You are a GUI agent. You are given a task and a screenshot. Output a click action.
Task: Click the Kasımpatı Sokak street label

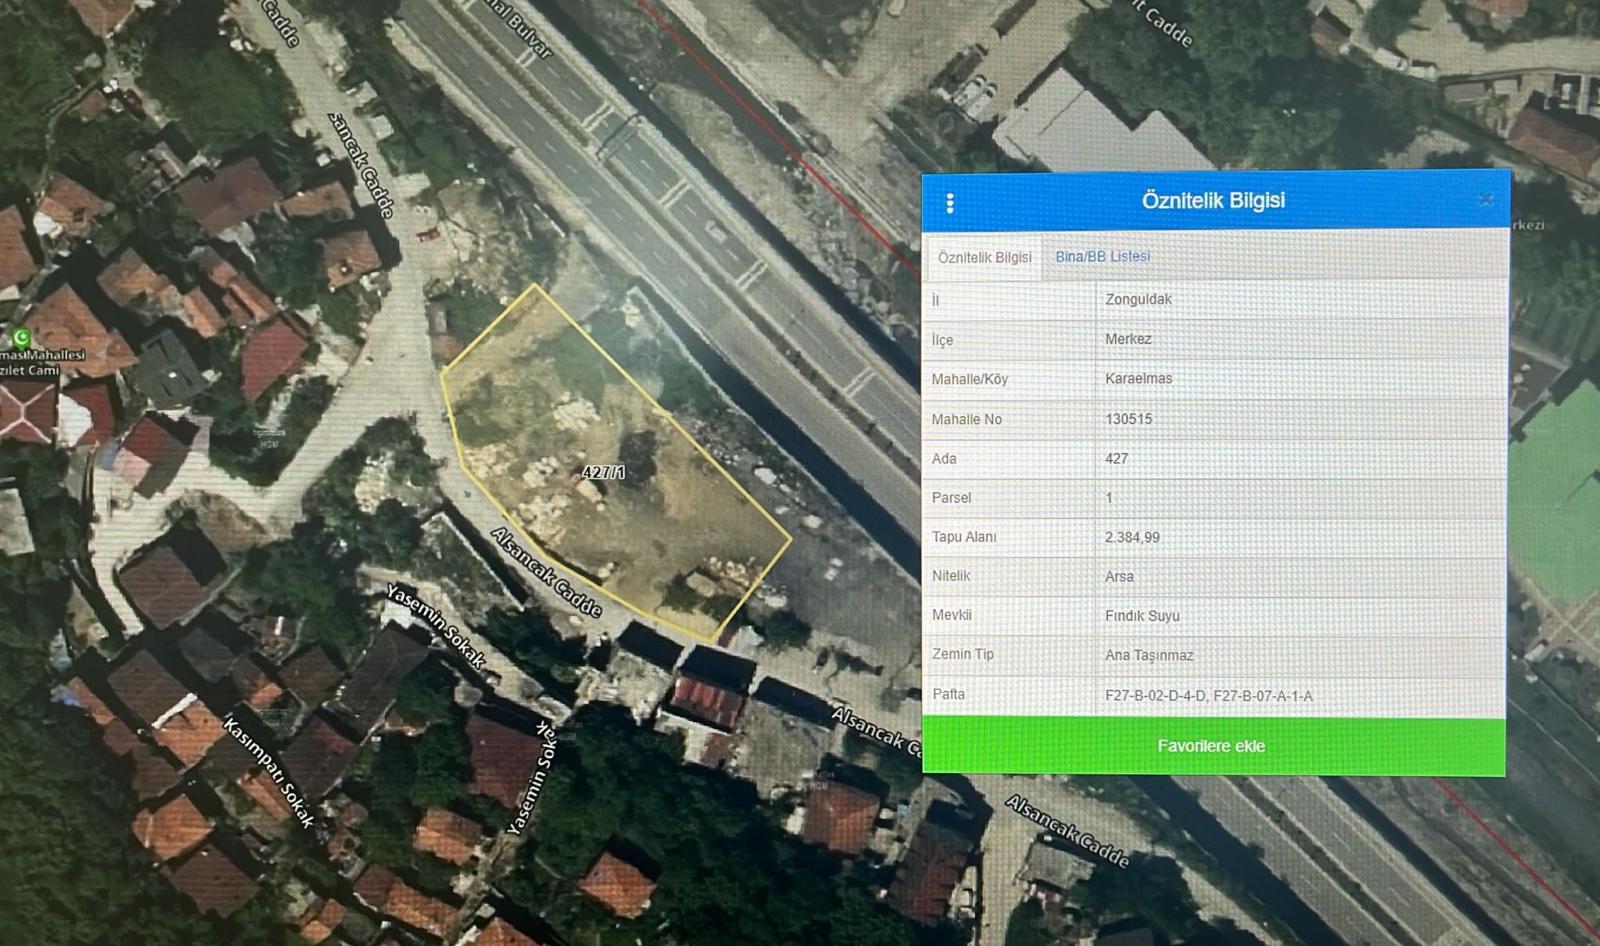[x=268, y=772]
